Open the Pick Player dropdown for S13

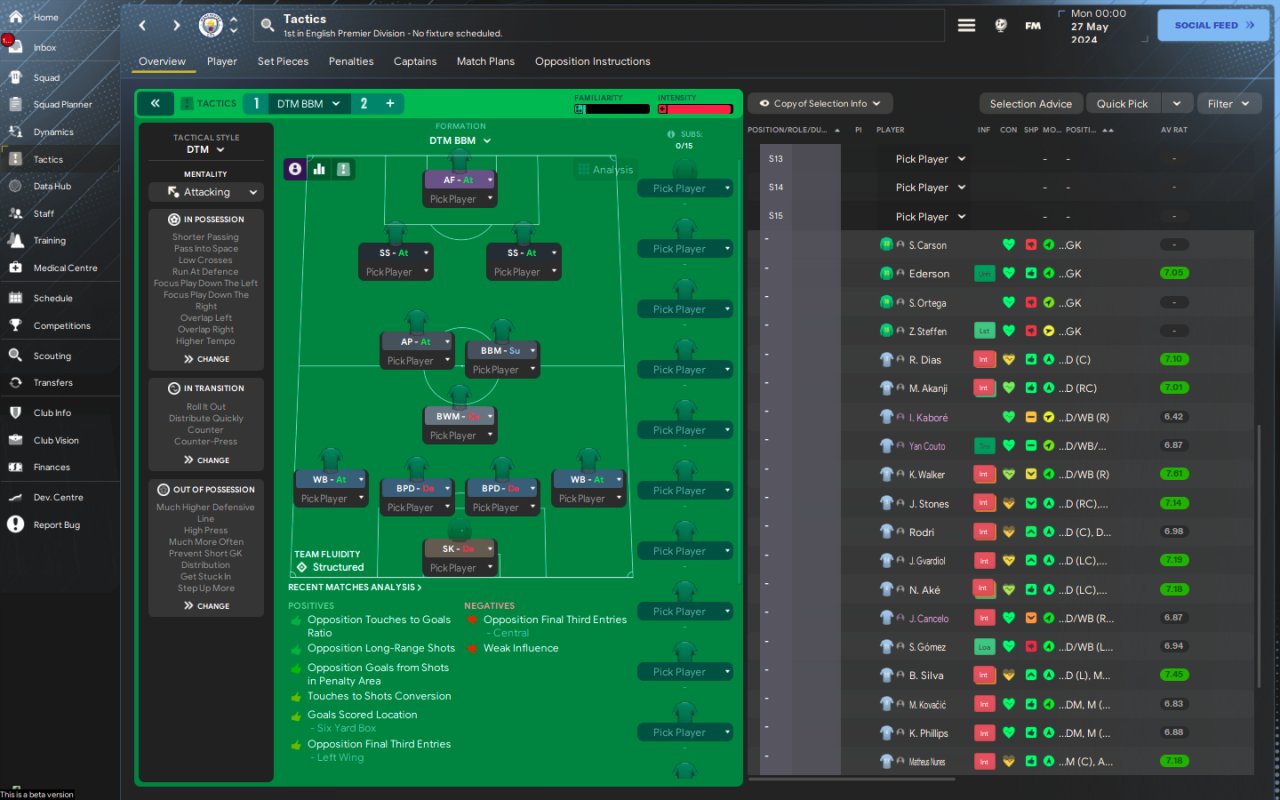tap(930, 159)
